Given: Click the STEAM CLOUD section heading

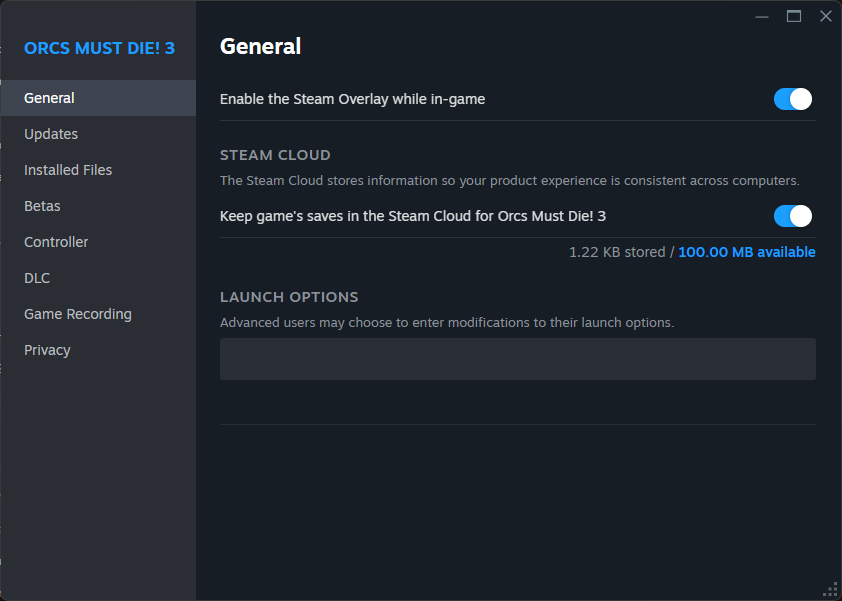Looking at the screenshot, I should (275, 155).
